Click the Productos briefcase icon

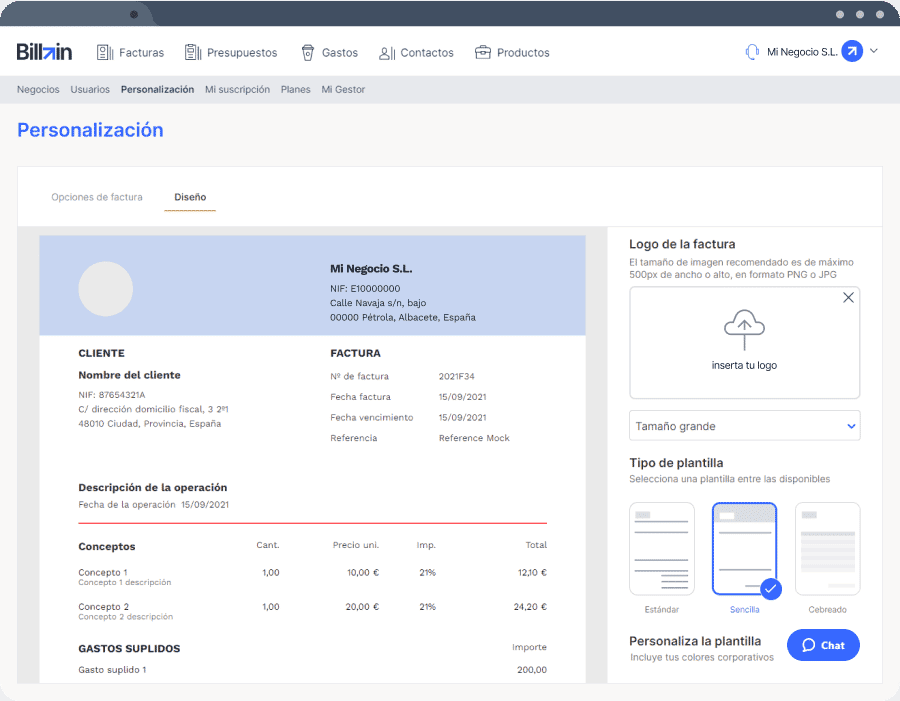click(483, 52)
